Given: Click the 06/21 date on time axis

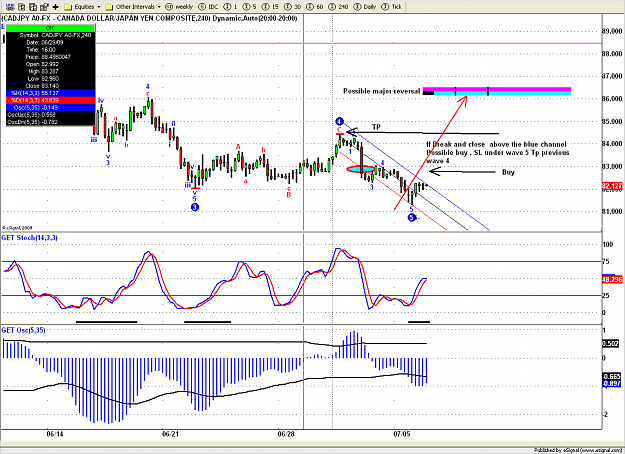Looking at the screenshot, I should pos(170,434).
